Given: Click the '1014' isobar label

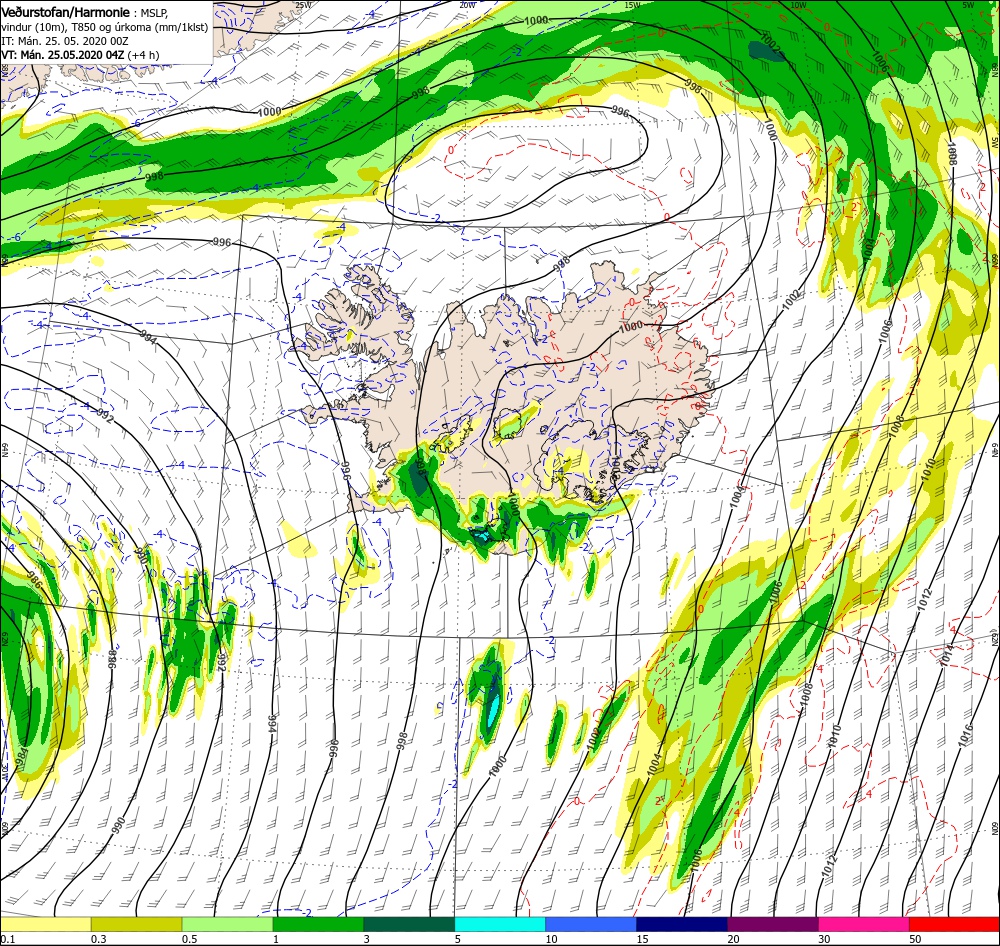Looking at the screenshot, I should [945, 655].
